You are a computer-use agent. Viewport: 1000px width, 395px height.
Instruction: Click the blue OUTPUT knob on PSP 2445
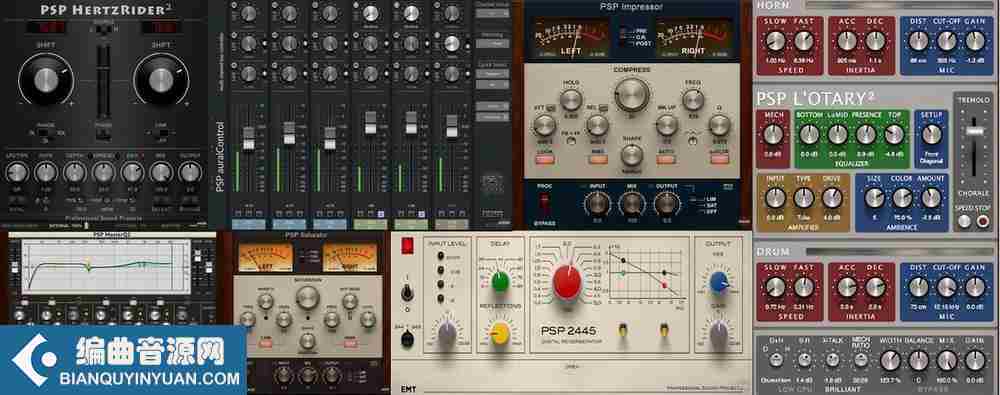point(719,281)
